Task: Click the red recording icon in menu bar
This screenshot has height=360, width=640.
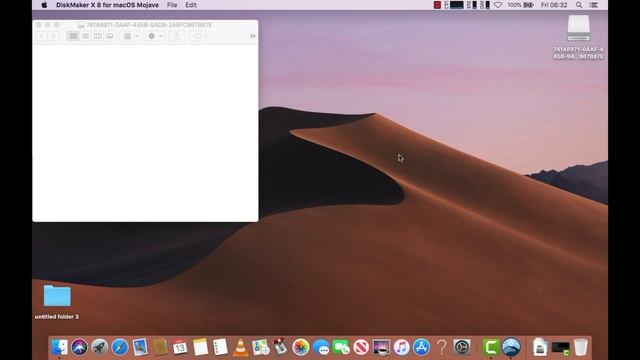Action: 437,5
